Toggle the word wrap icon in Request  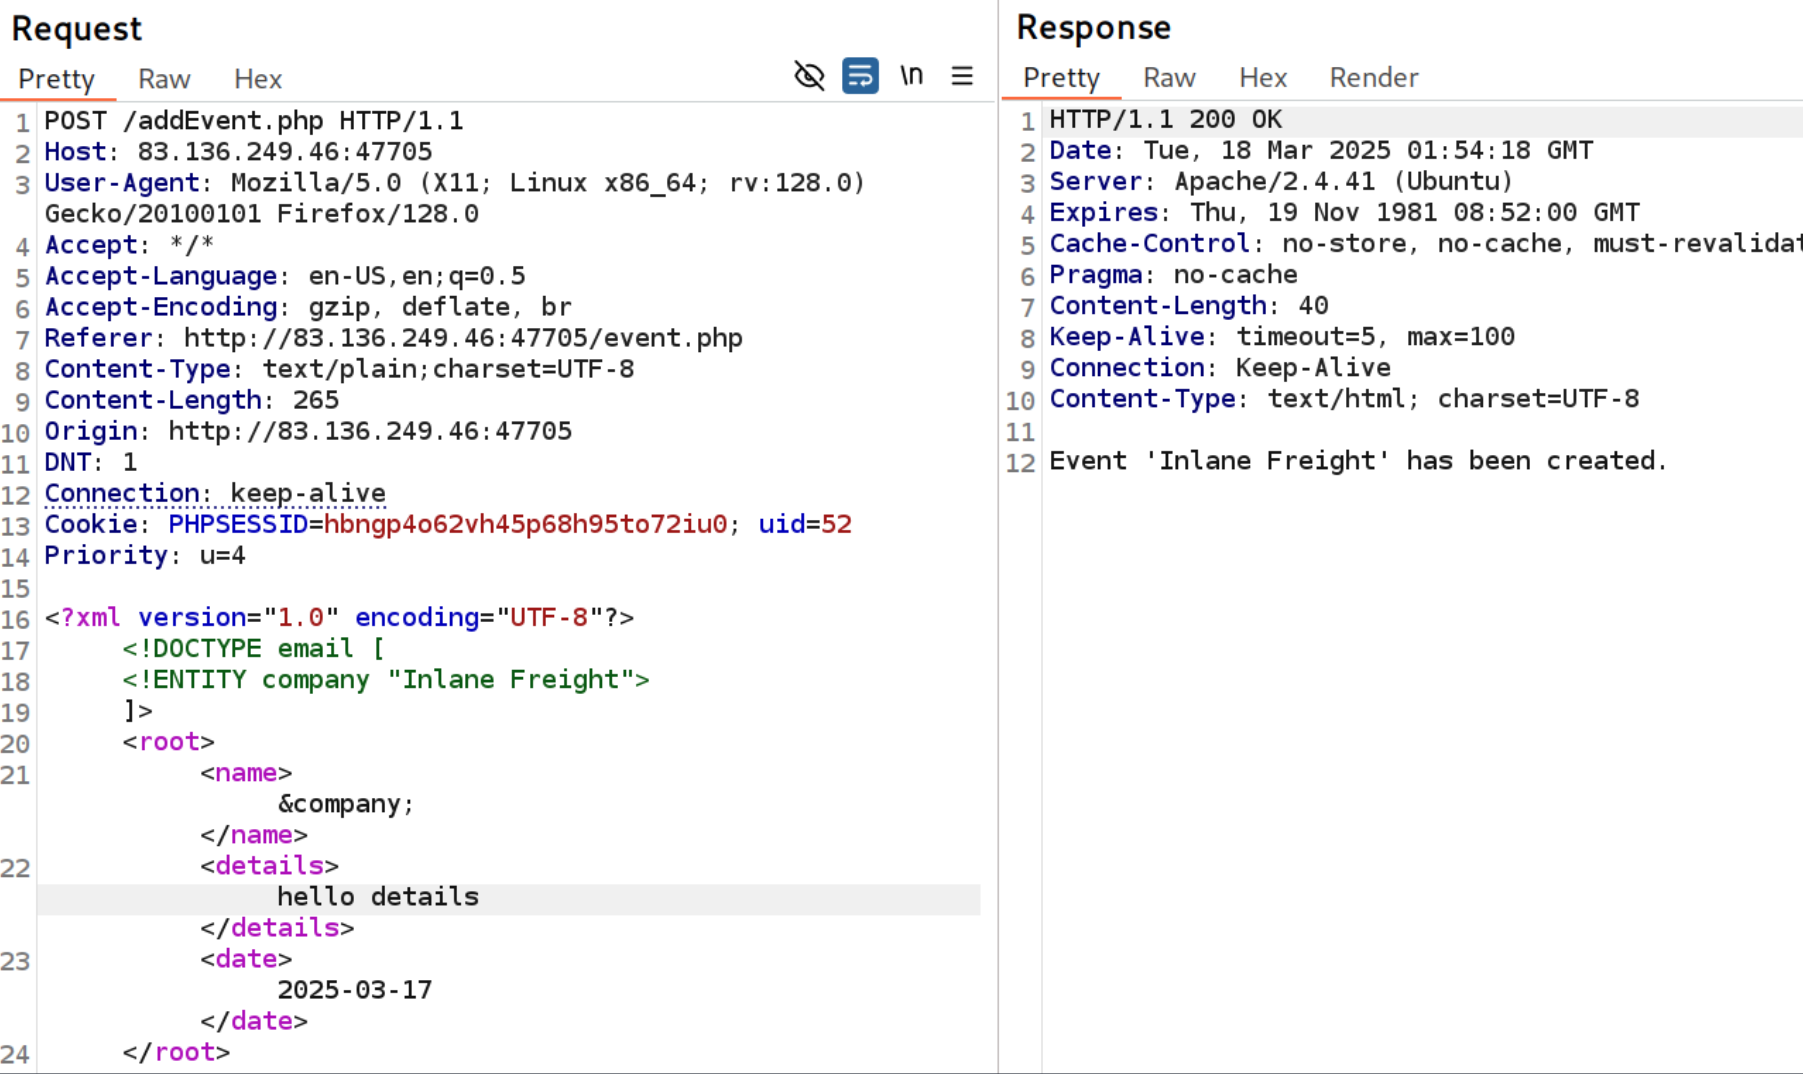(x=860, y=76)
